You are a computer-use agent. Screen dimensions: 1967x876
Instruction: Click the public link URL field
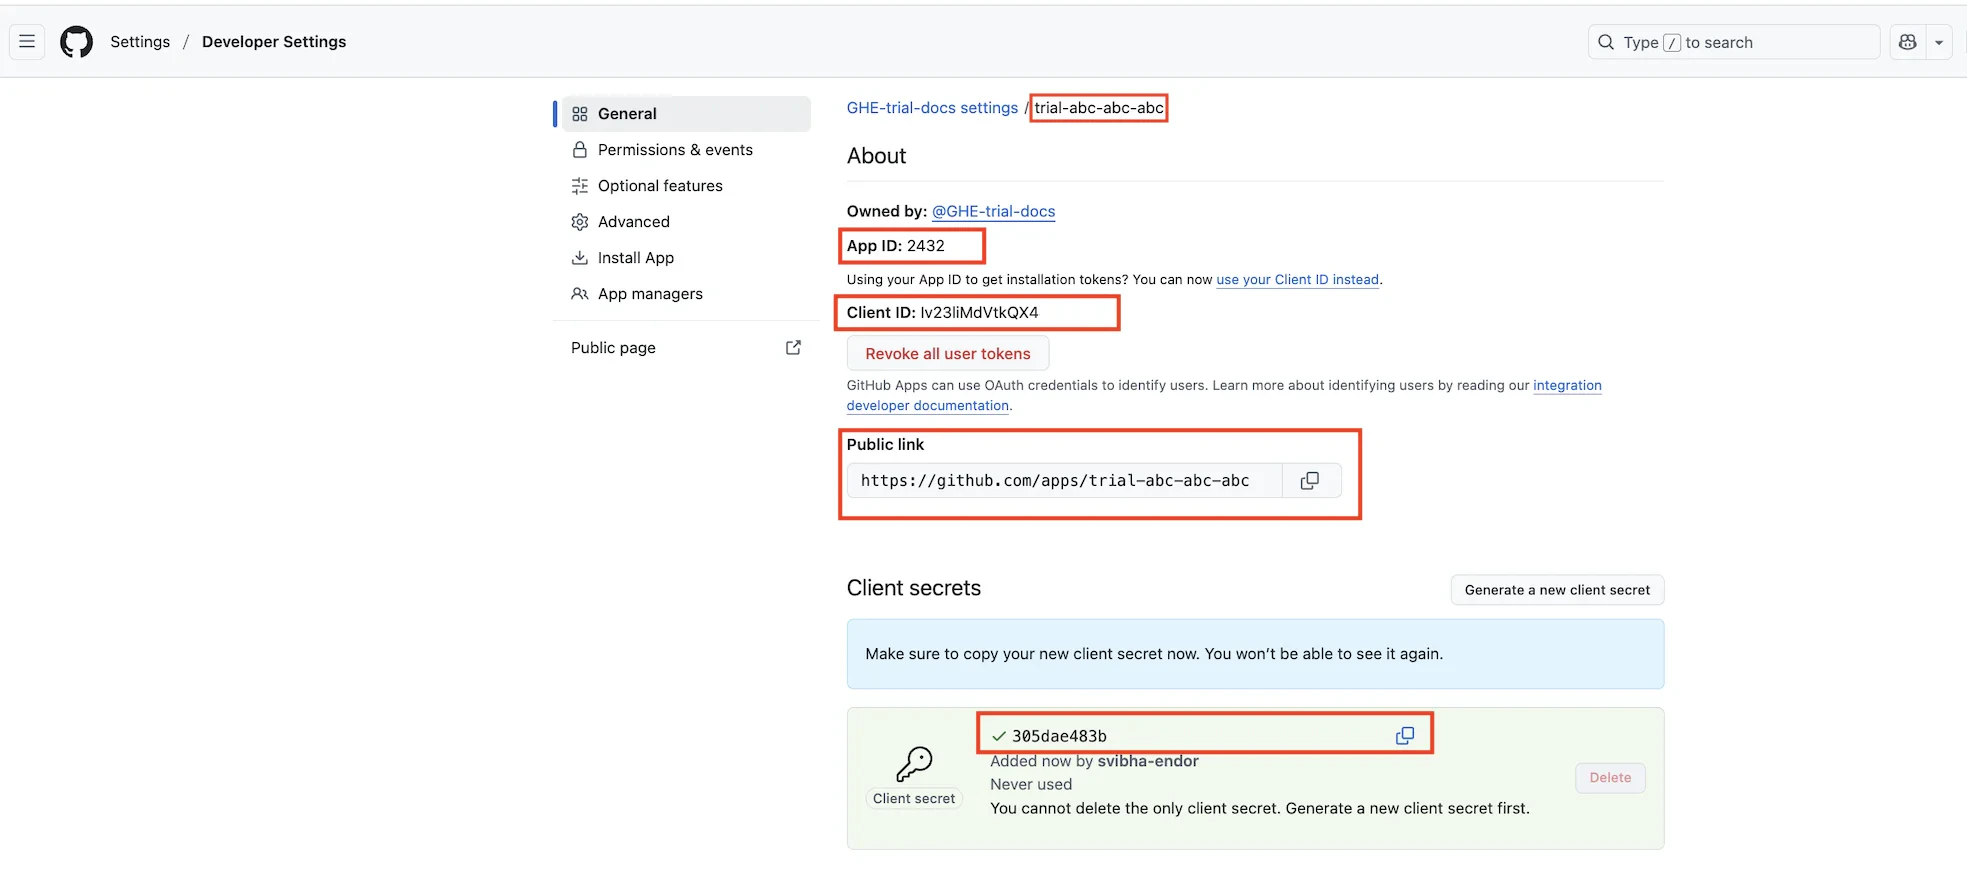[1064, 481]
